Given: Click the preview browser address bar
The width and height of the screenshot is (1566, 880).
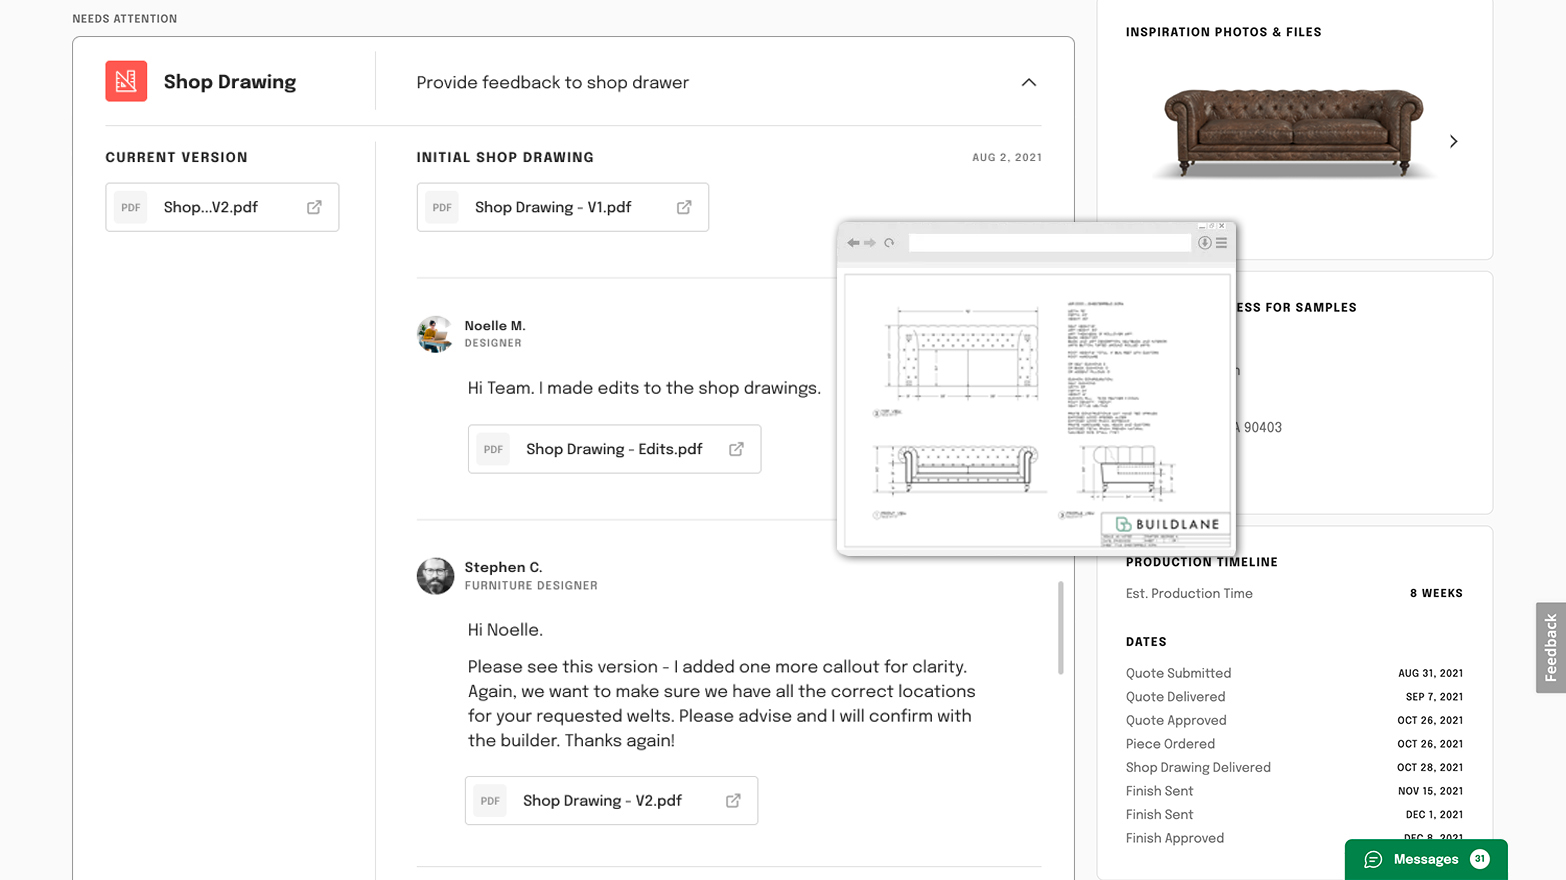Looking at the screenshot, I should [1049, 243].
